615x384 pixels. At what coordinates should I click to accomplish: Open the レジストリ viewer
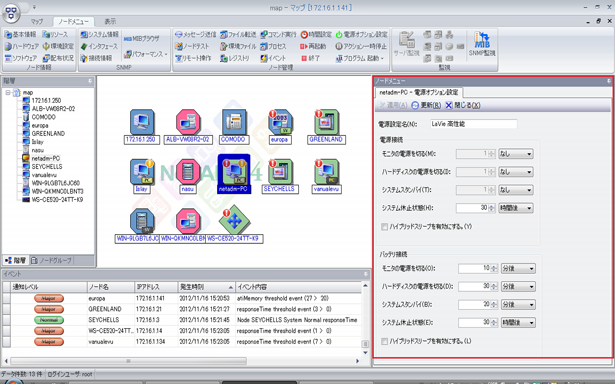[235, 58]
